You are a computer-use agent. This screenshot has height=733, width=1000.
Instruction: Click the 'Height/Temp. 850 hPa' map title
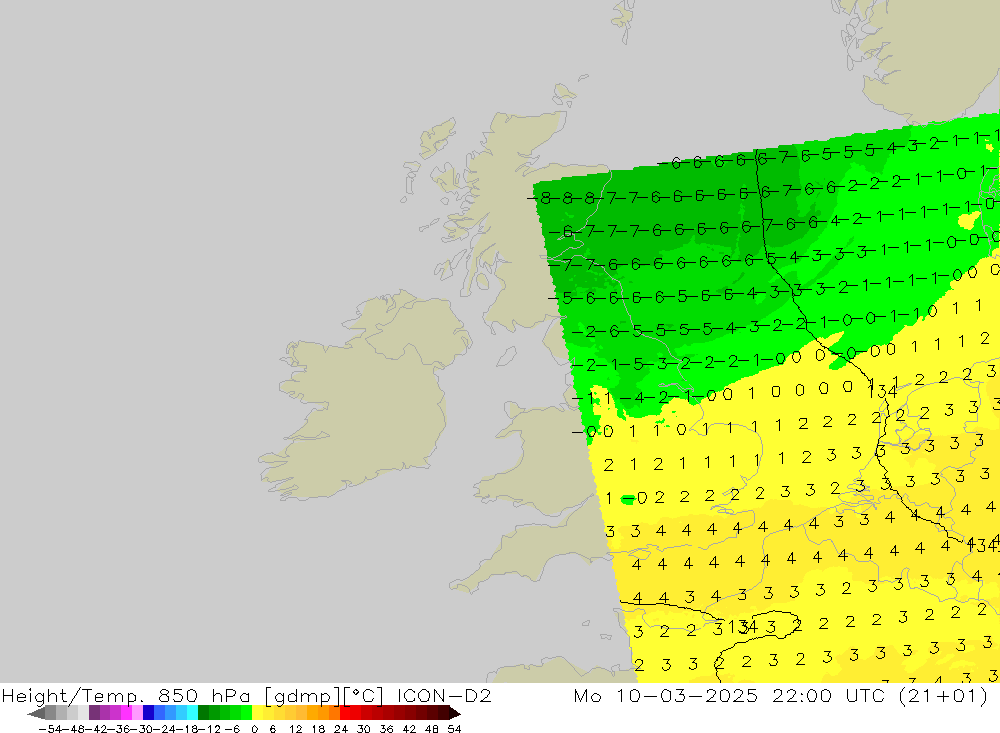(126, 695)
